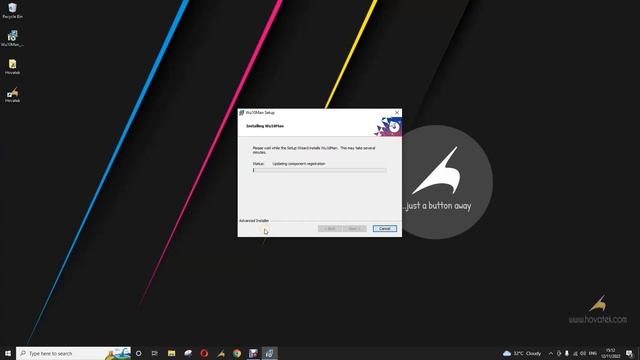Close the Wu10Man Setup dialog
The width and height of the screenshot is (640, 360).
tap(397, 113)
